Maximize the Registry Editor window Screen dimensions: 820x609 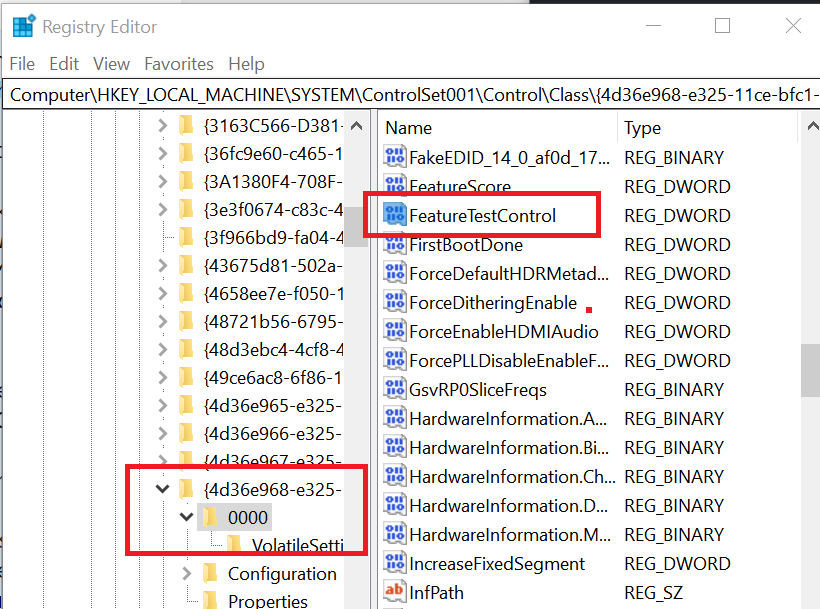722,26
